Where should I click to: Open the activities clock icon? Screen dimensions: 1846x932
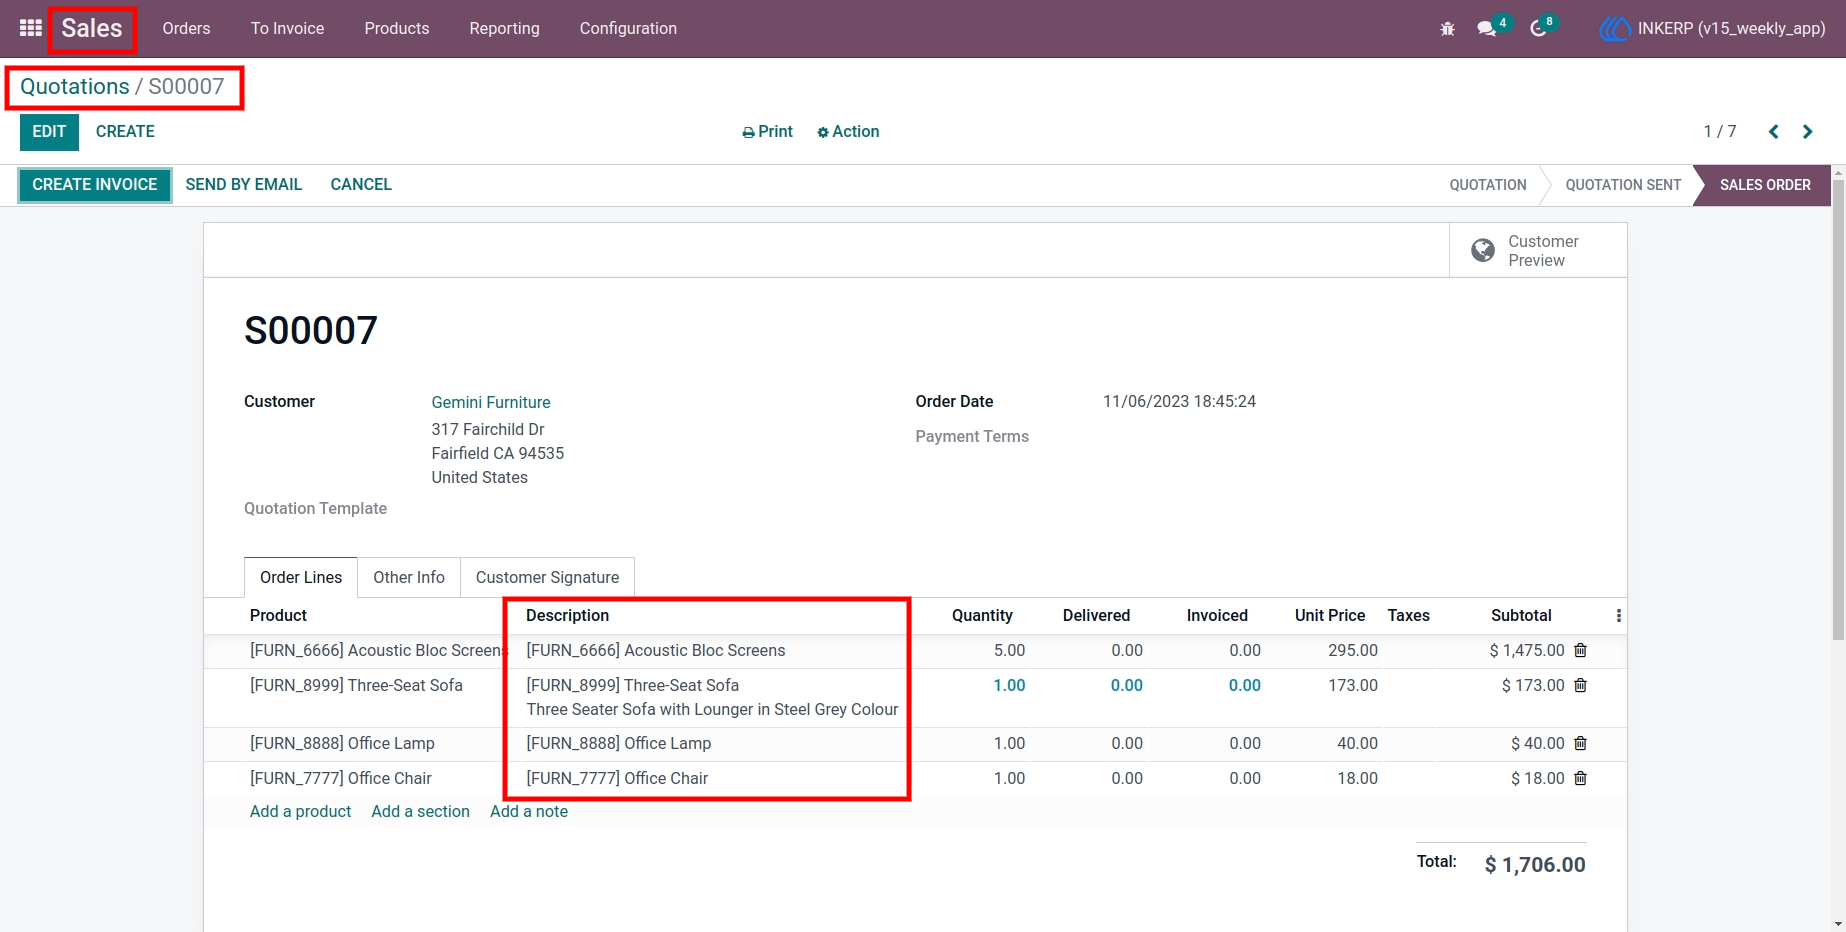tap(1539, 29)
